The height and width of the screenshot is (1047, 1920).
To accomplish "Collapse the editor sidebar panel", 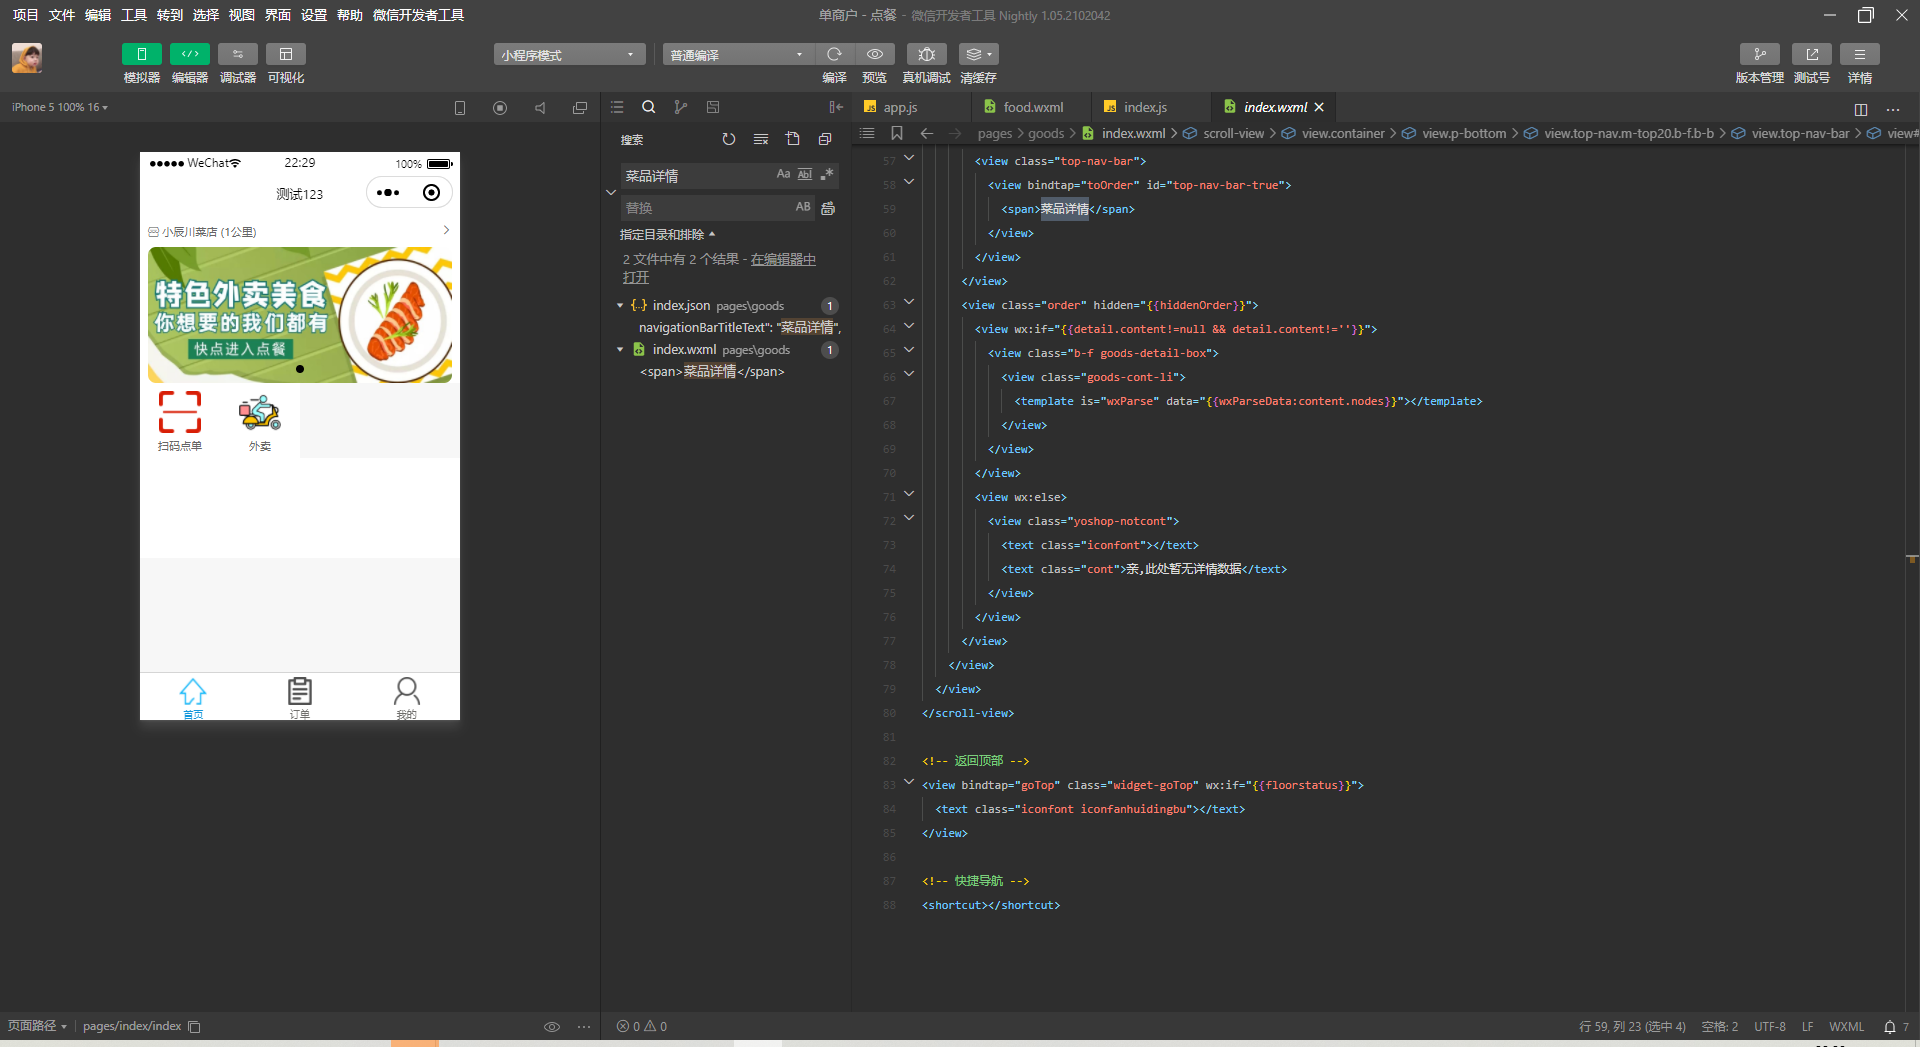I will pos(836,107).
